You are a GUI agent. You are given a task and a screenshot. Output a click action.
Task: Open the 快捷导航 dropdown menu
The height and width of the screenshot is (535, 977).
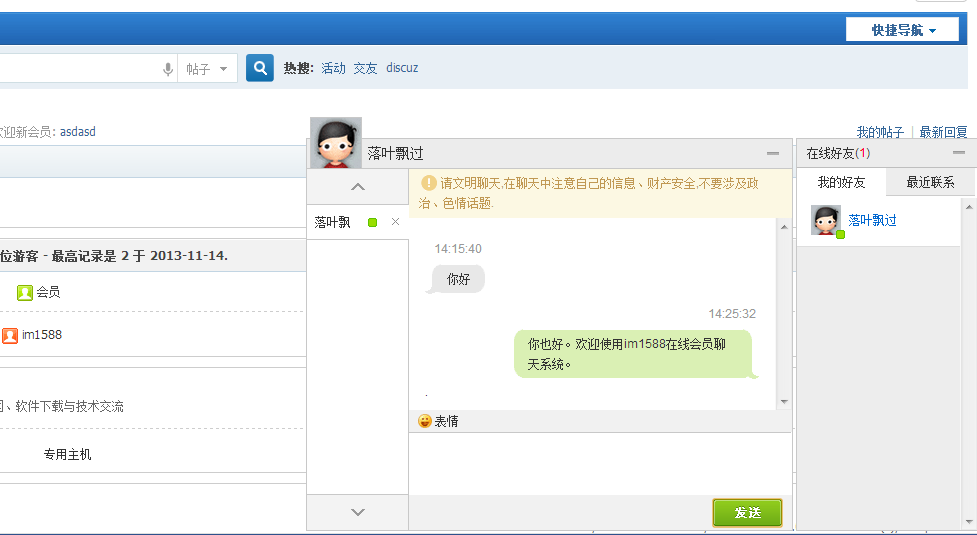[x=902, y=30]
